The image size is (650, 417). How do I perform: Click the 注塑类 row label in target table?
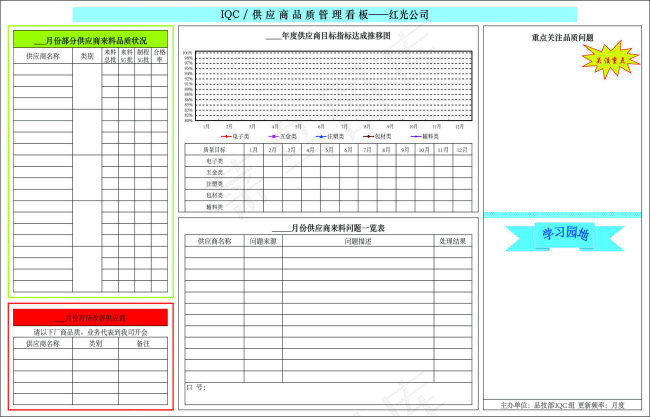click(214, 184)
